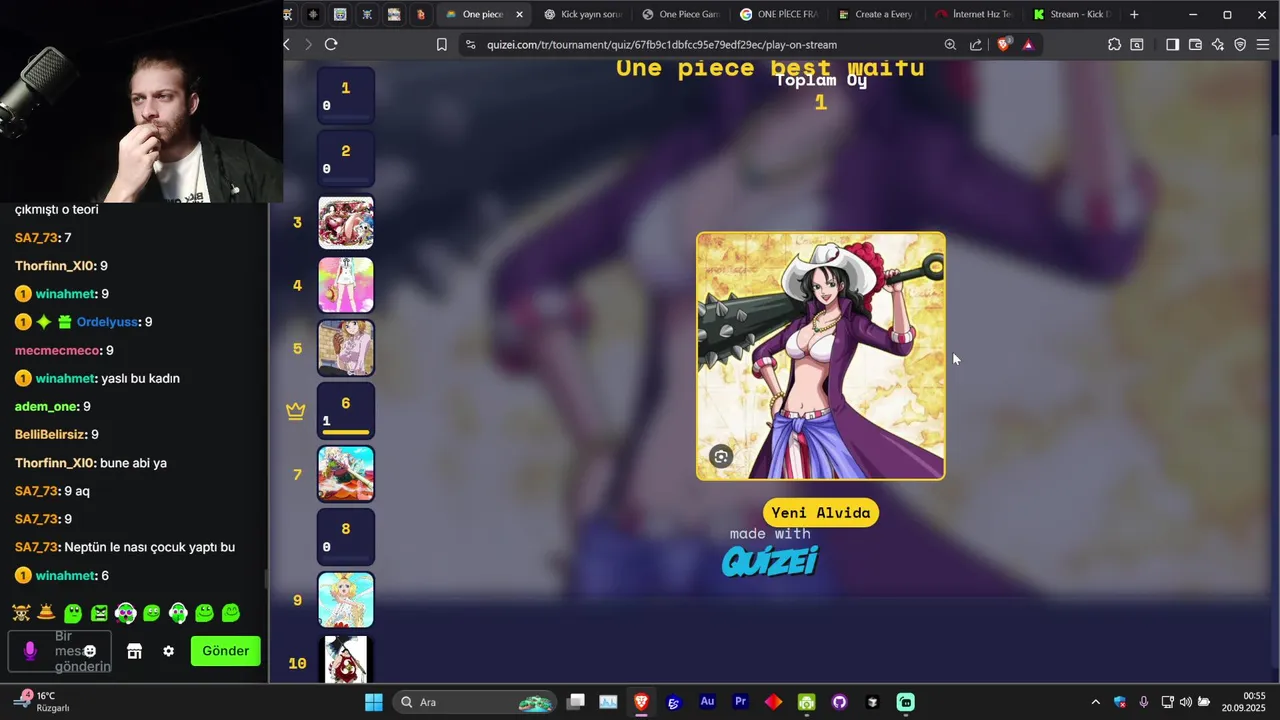Click the green Gönder send button
Image resolution: width=1280 pixels, height=720 pixels.
click(226, 651)
